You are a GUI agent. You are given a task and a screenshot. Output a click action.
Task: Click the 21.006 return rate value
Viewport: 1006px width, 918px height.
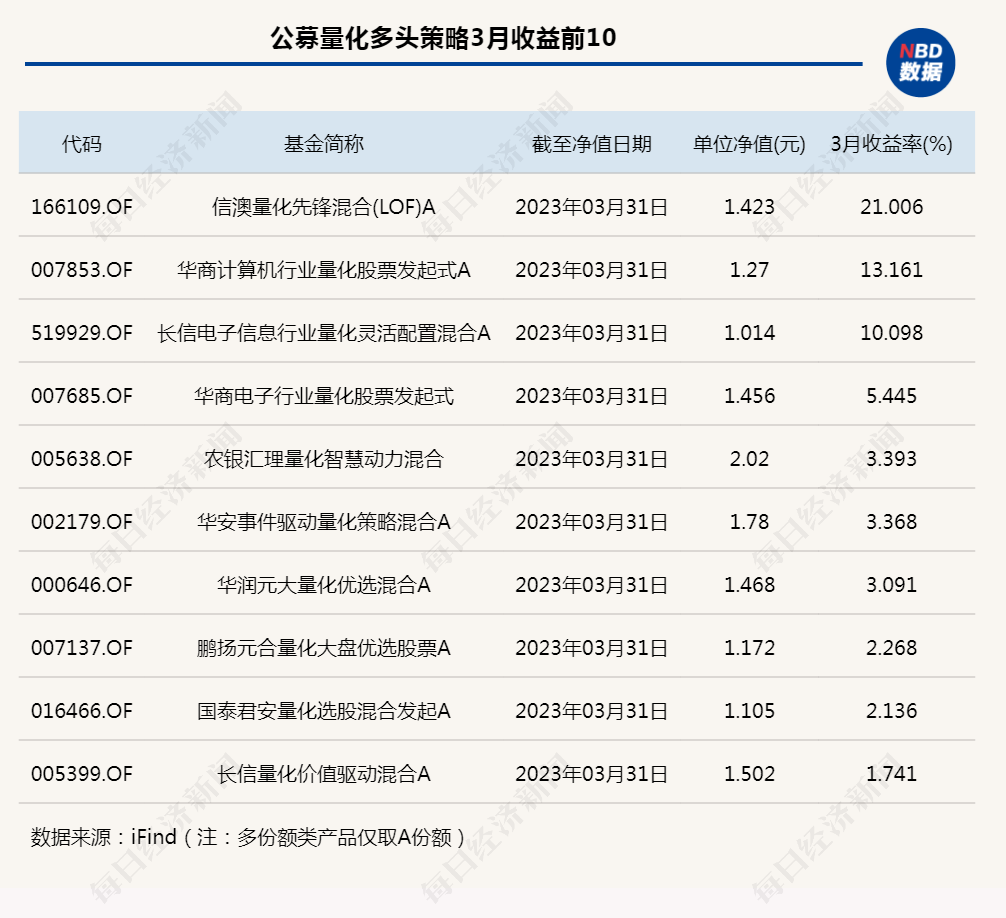891,207
